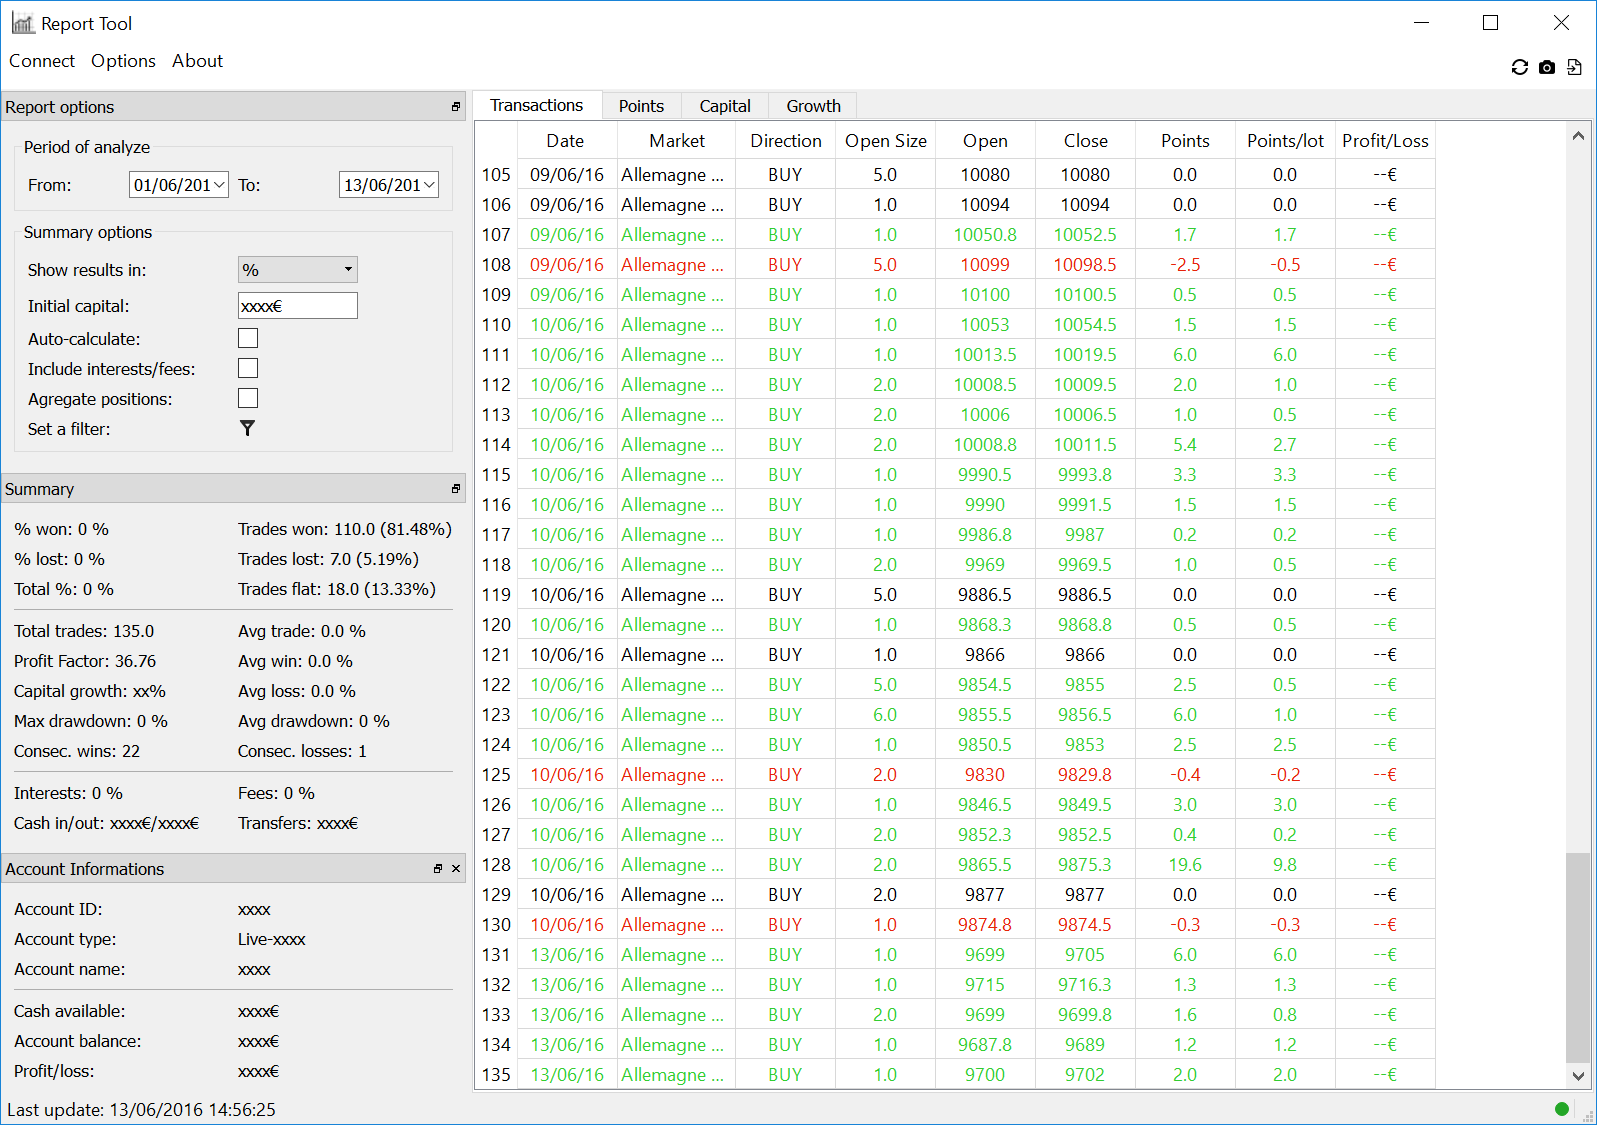Click the Initial capital input field

tap(297, 306)
